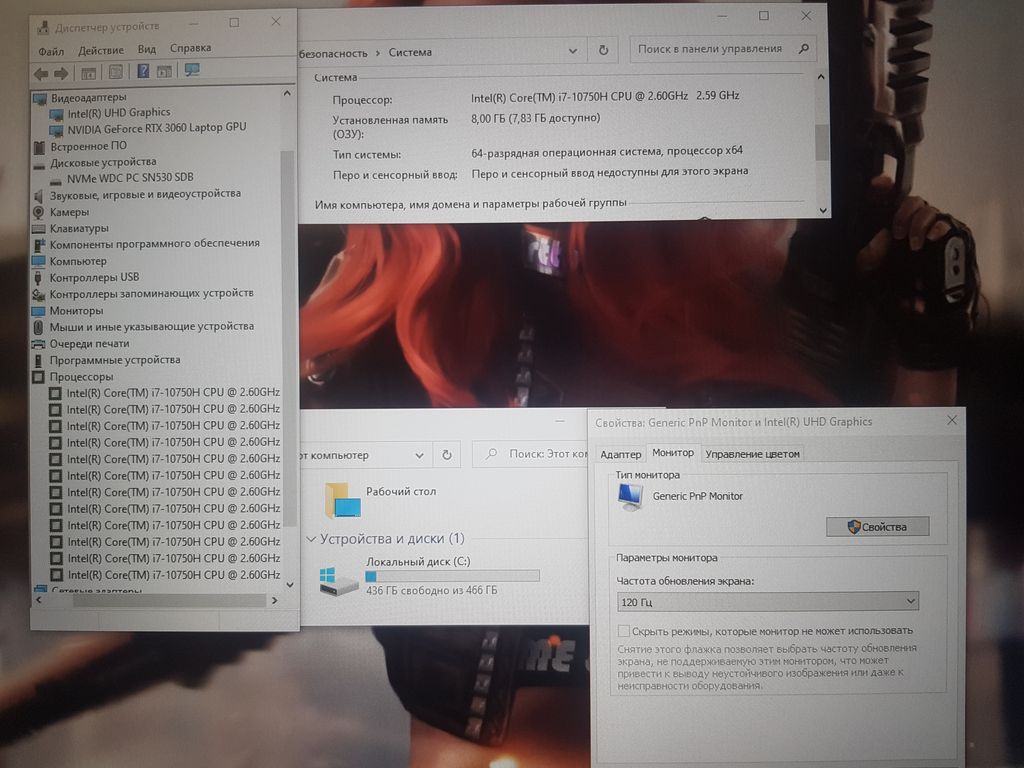Screen dimensions: 1024x768
Task: Select the Intel(R) UHD Graphics adapter entry
Action: (x=118, y=112)
